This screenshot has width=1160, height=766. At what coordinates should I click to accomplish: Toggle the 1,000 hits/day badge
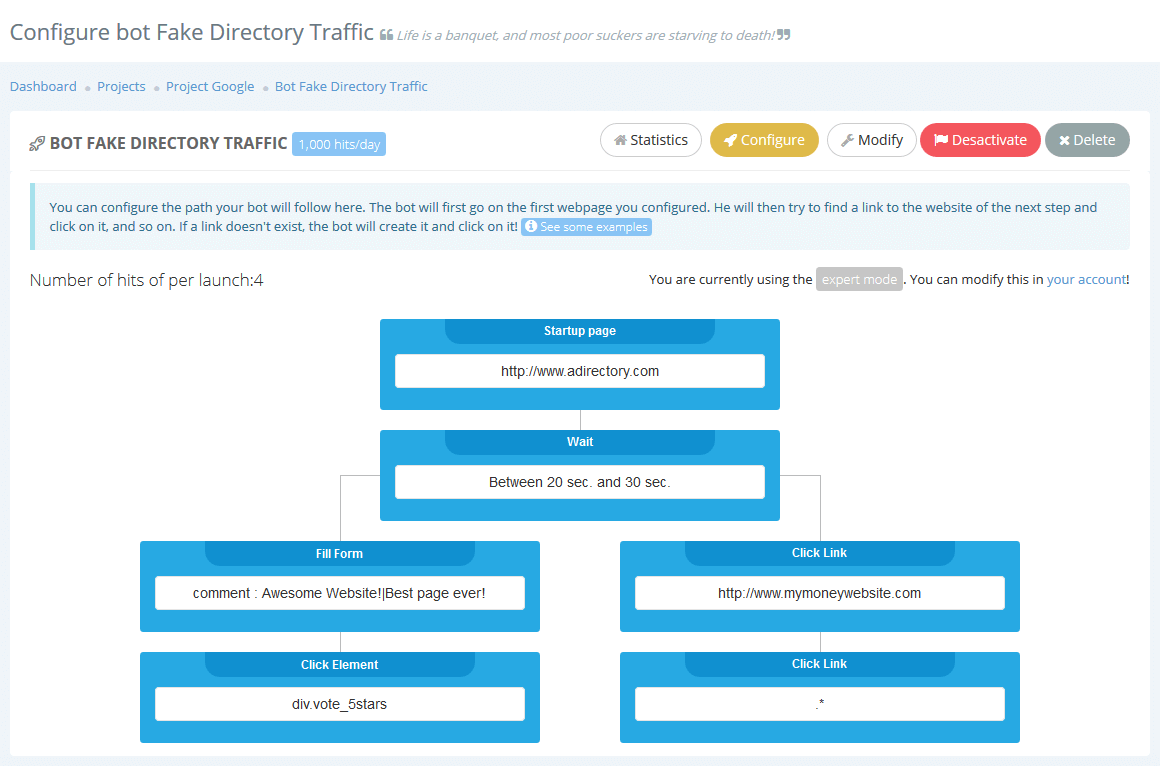pyautogui.click(x=338, y=143)
